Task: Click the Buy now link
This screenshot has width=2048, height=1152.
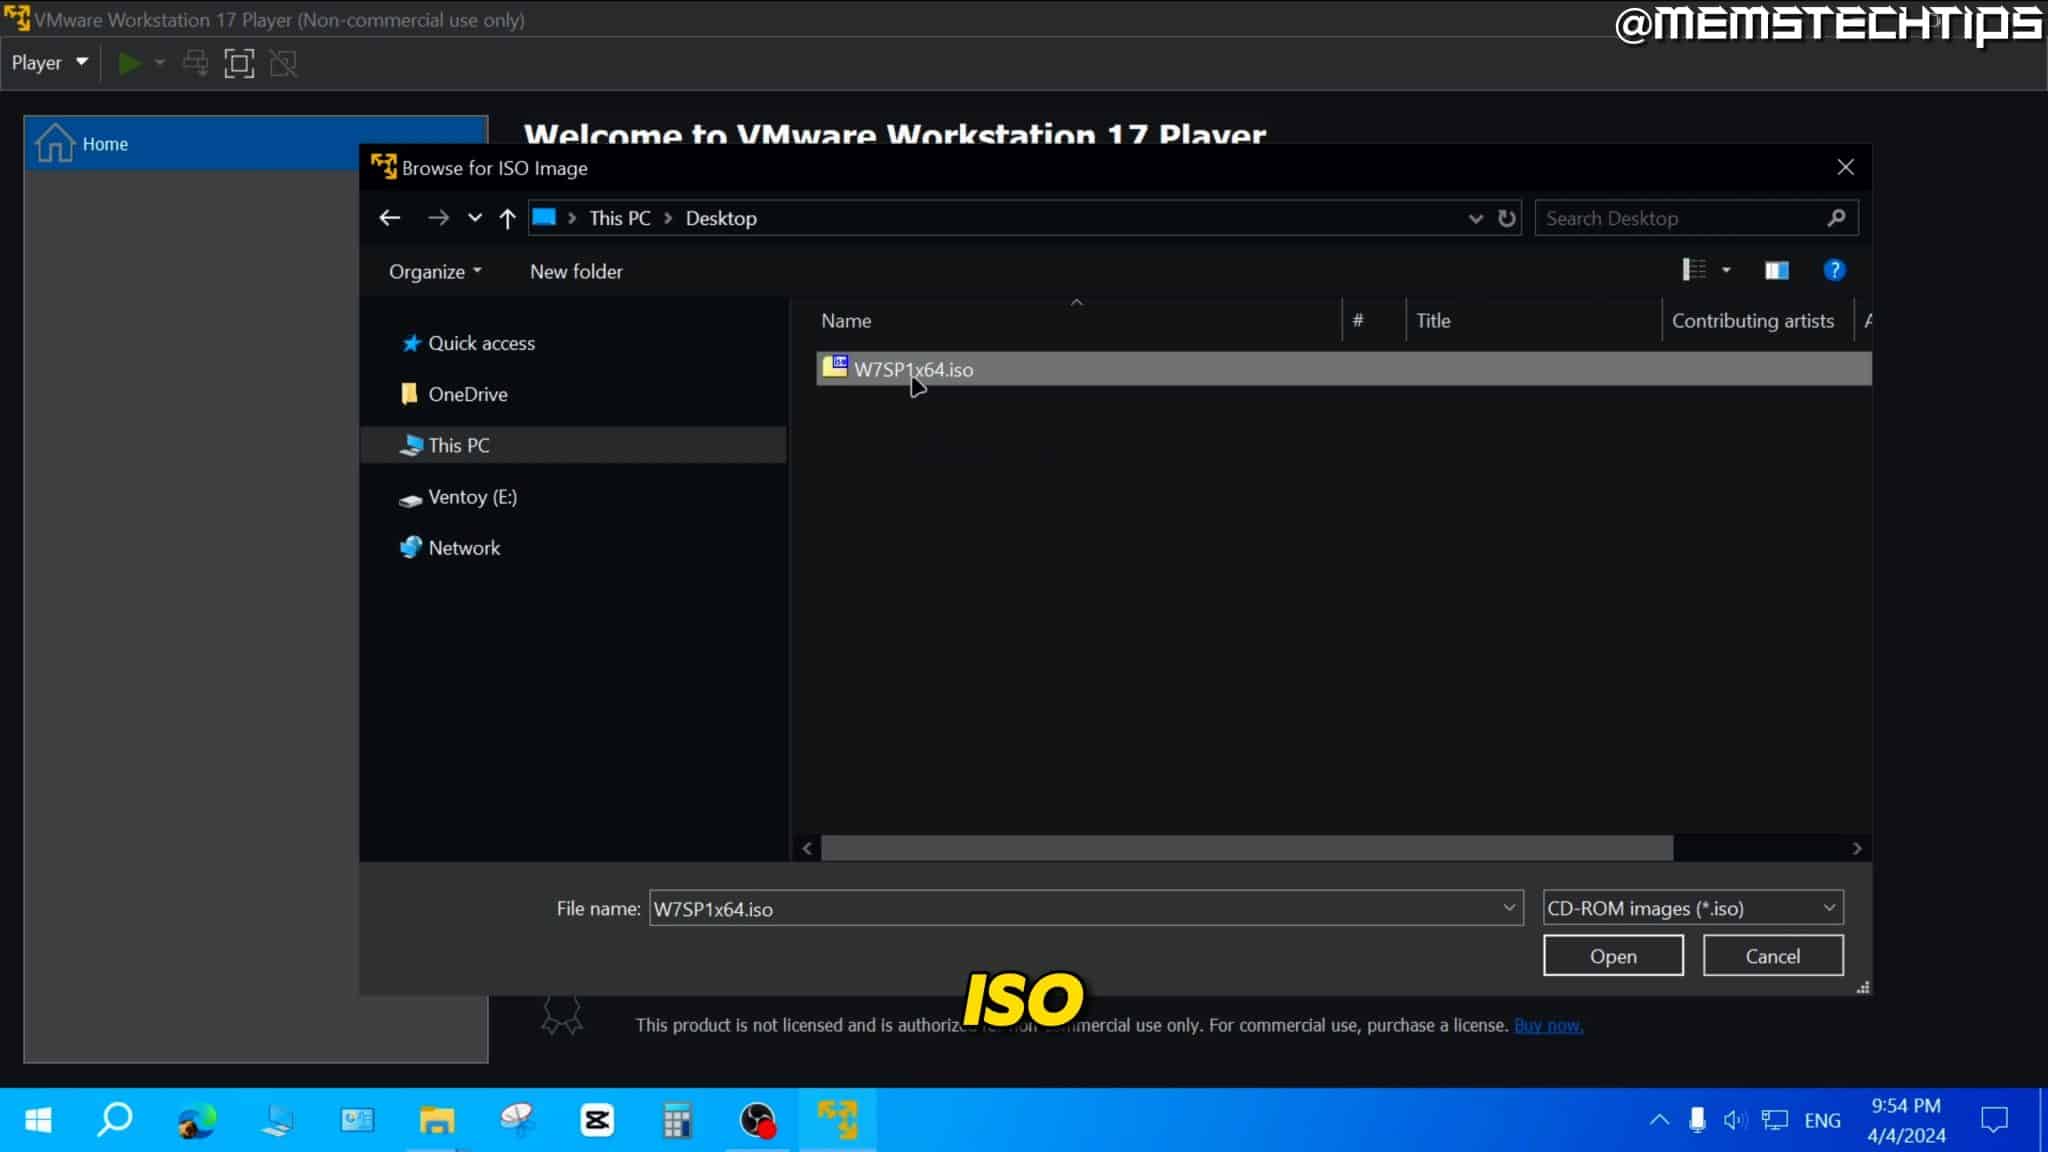Action: coord(1548,1025)
